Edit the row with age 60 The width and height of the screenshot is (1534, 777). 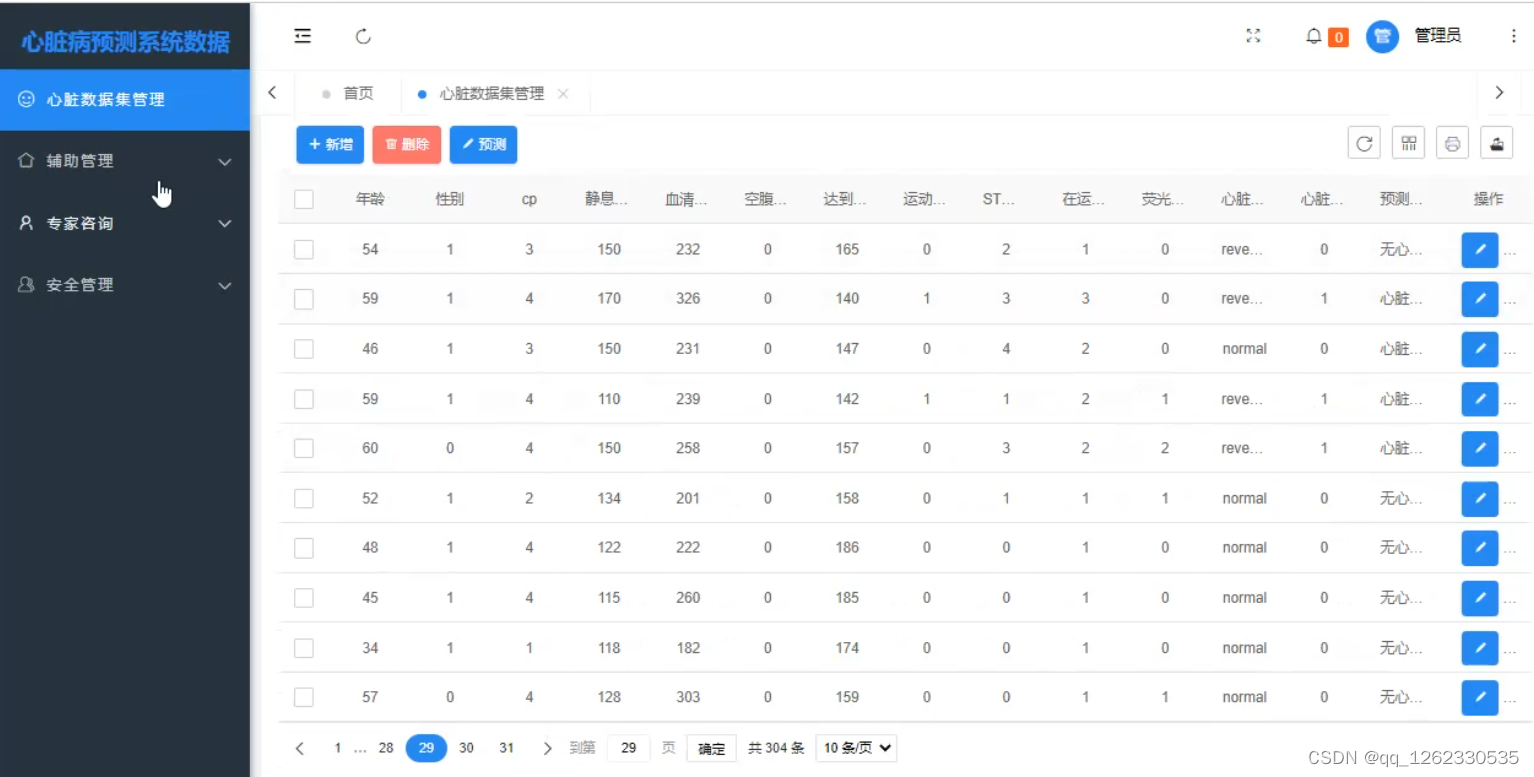click(1480, 448)
